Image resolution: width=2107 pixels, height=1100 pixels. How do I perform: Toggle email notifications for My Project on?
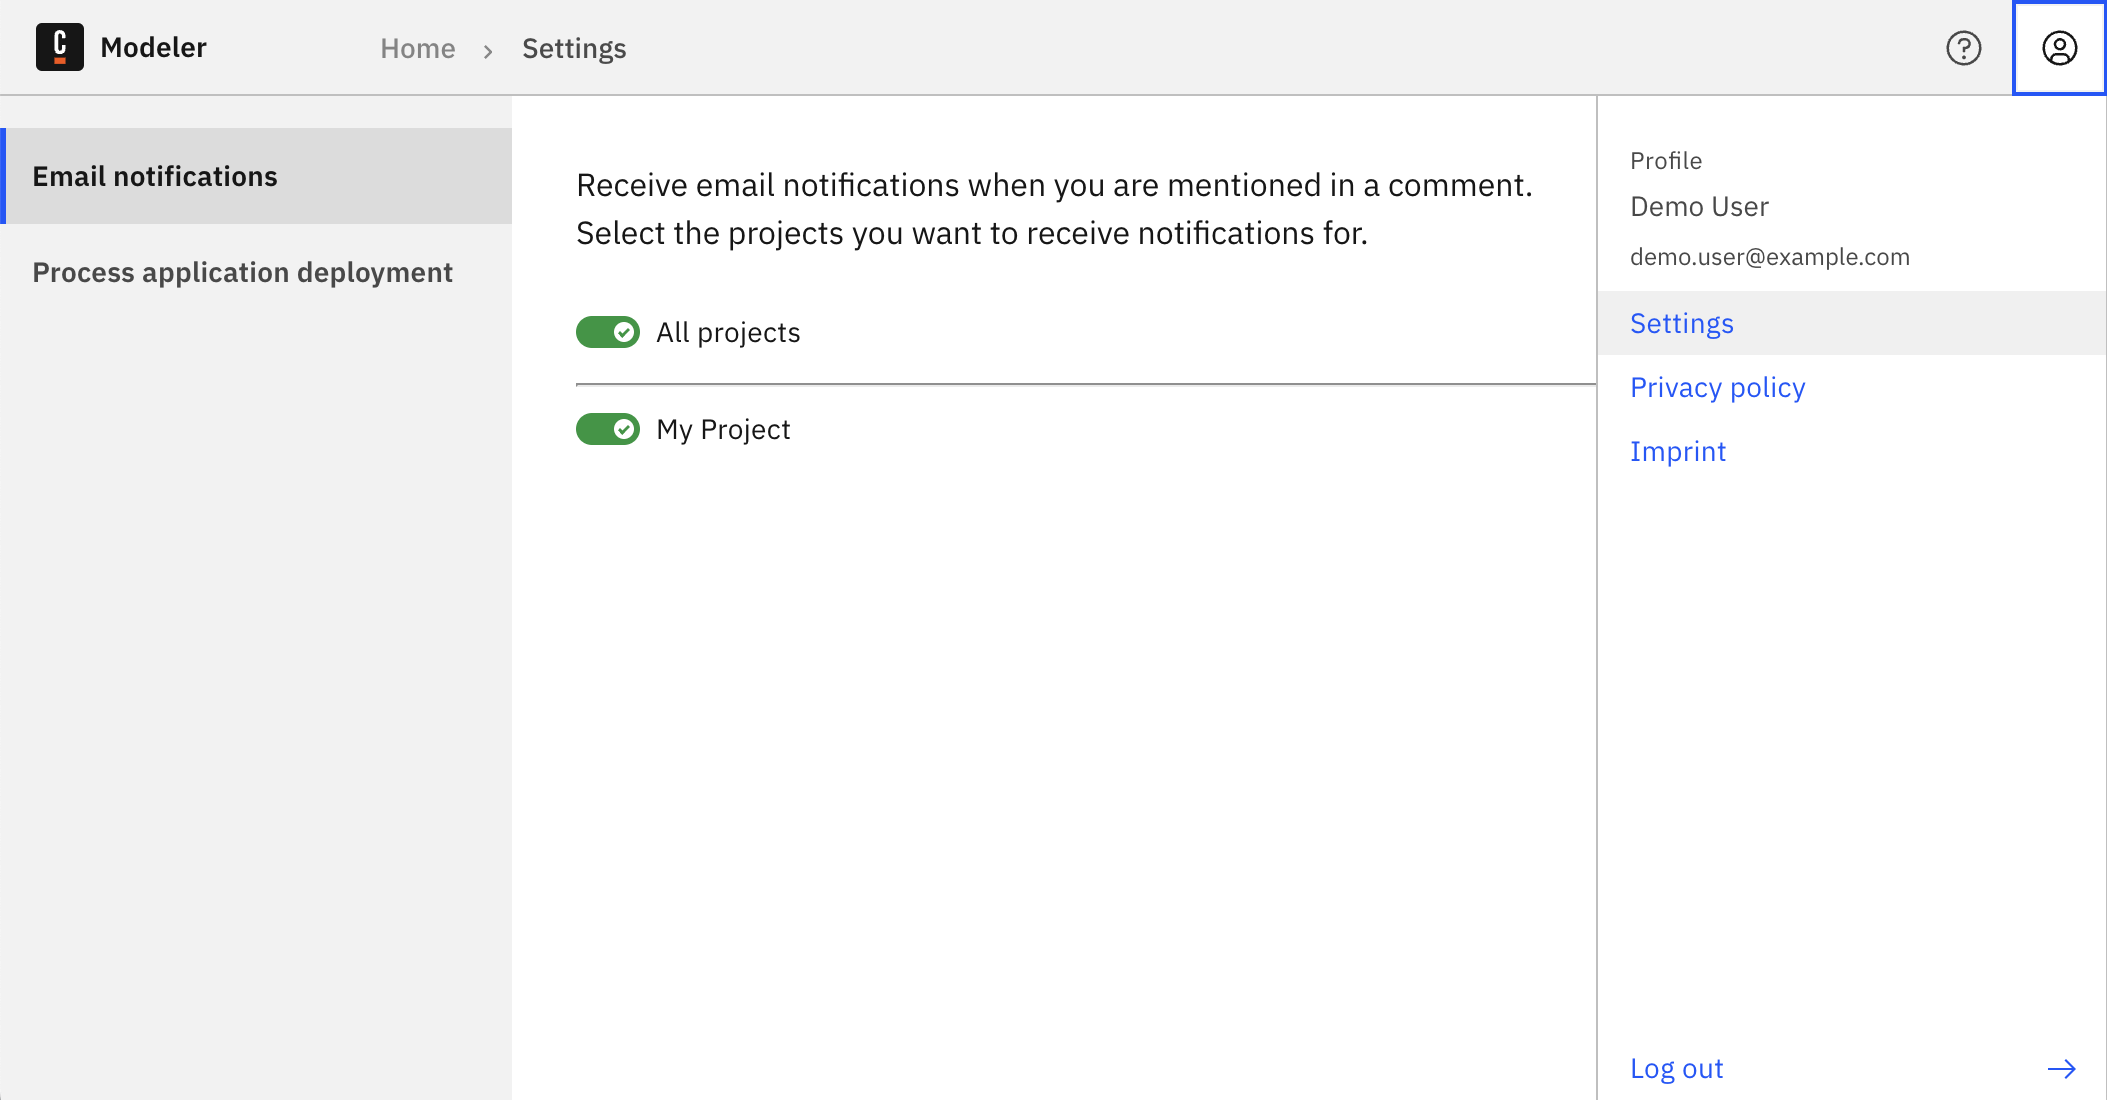tap(607, 429)
